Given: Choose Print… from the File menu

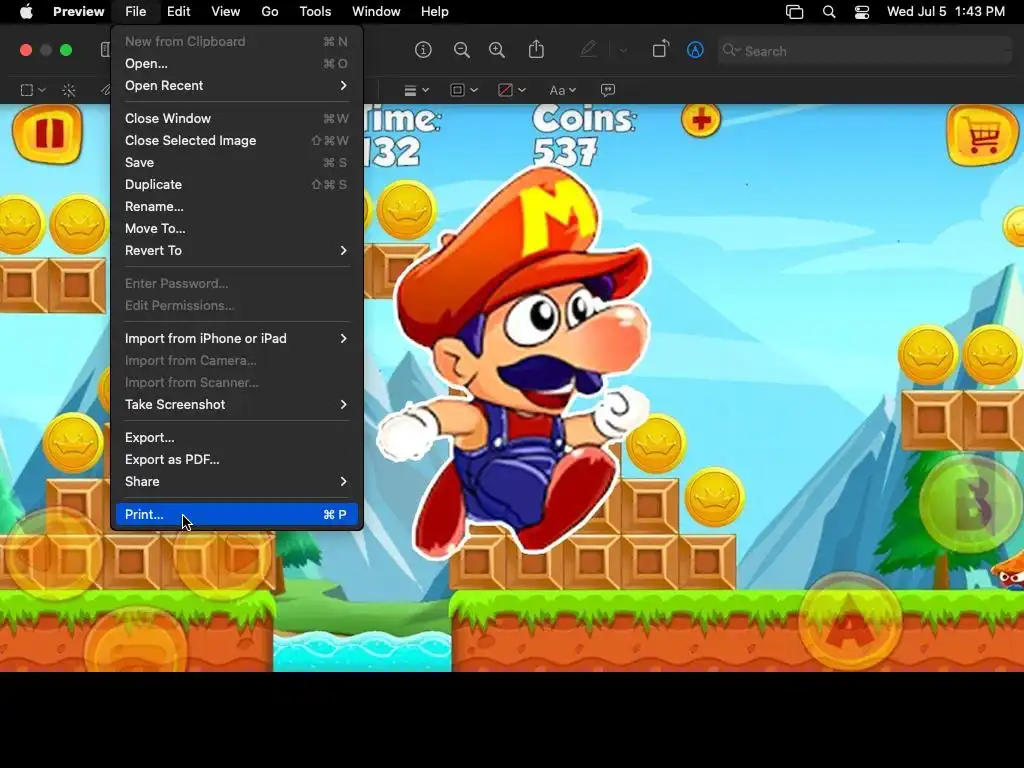Looking at the screenshot, I should [236, 515].
